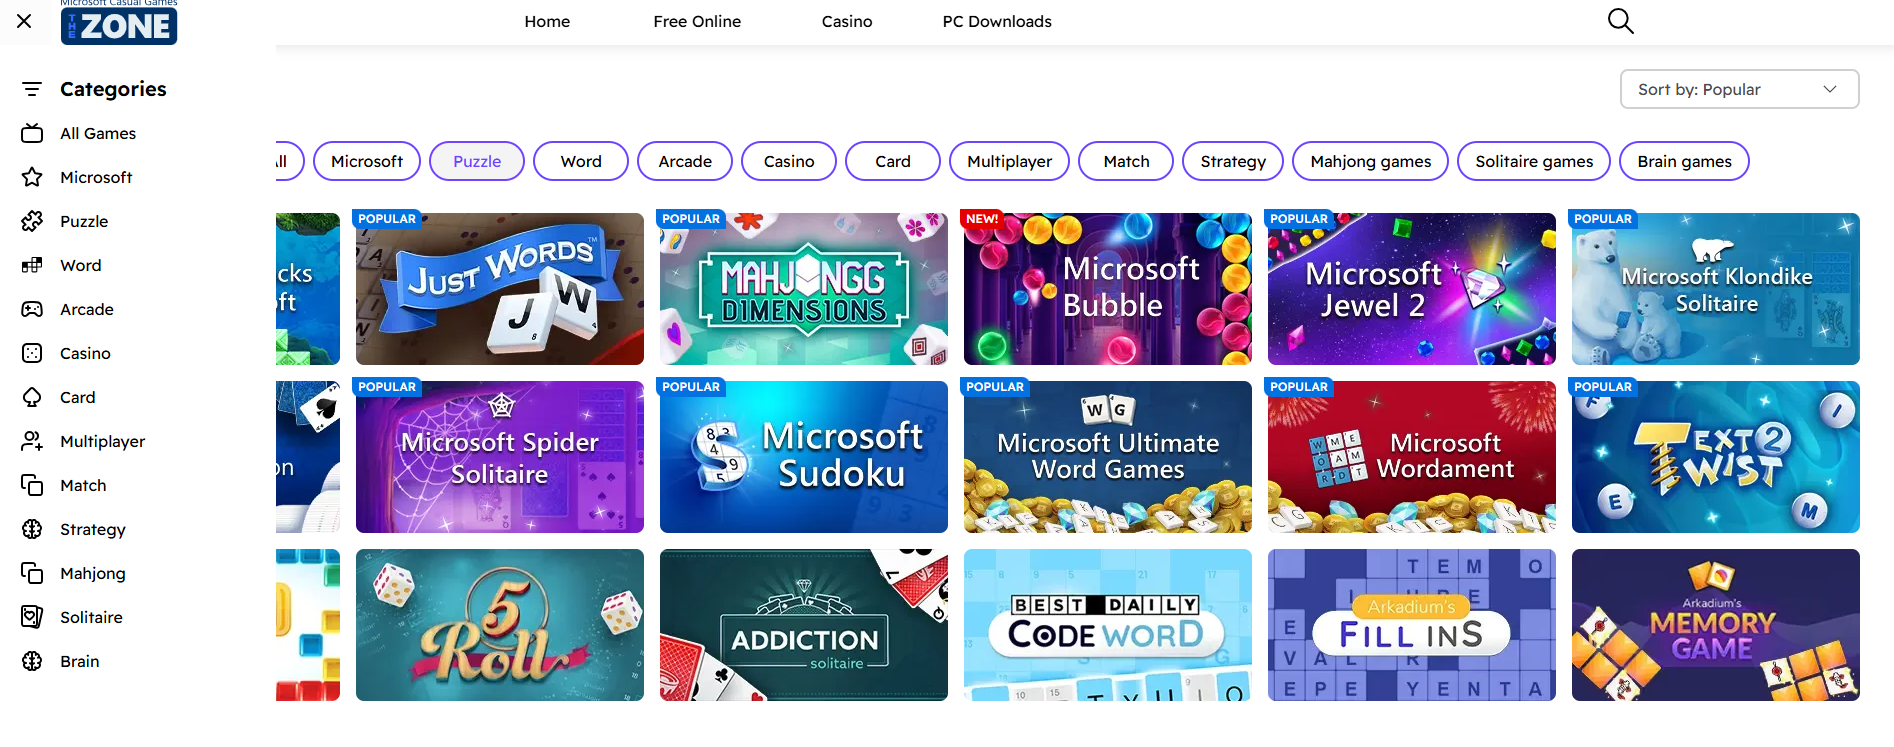Select the Word filter pill
This screenshot has width=1894, height=747.
(x=581, y=161)
